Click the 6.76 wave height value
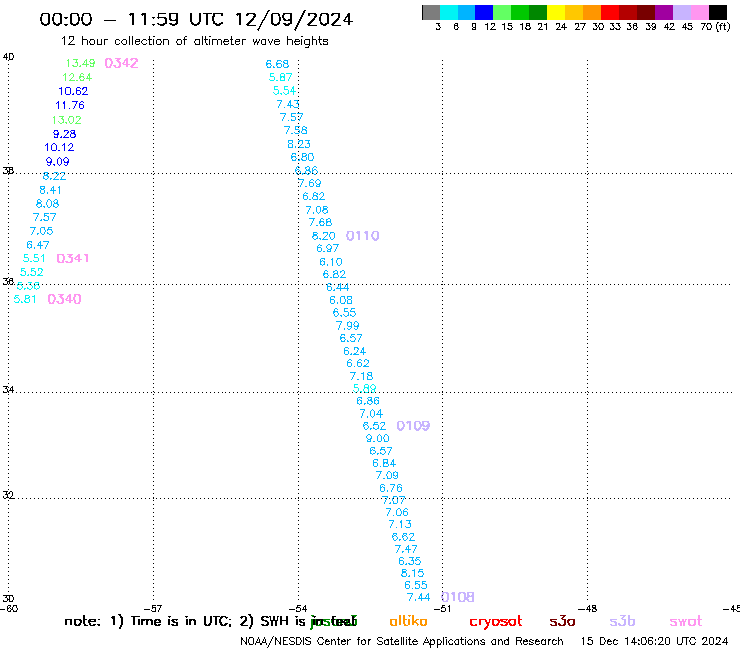 (x=391, y=488)
